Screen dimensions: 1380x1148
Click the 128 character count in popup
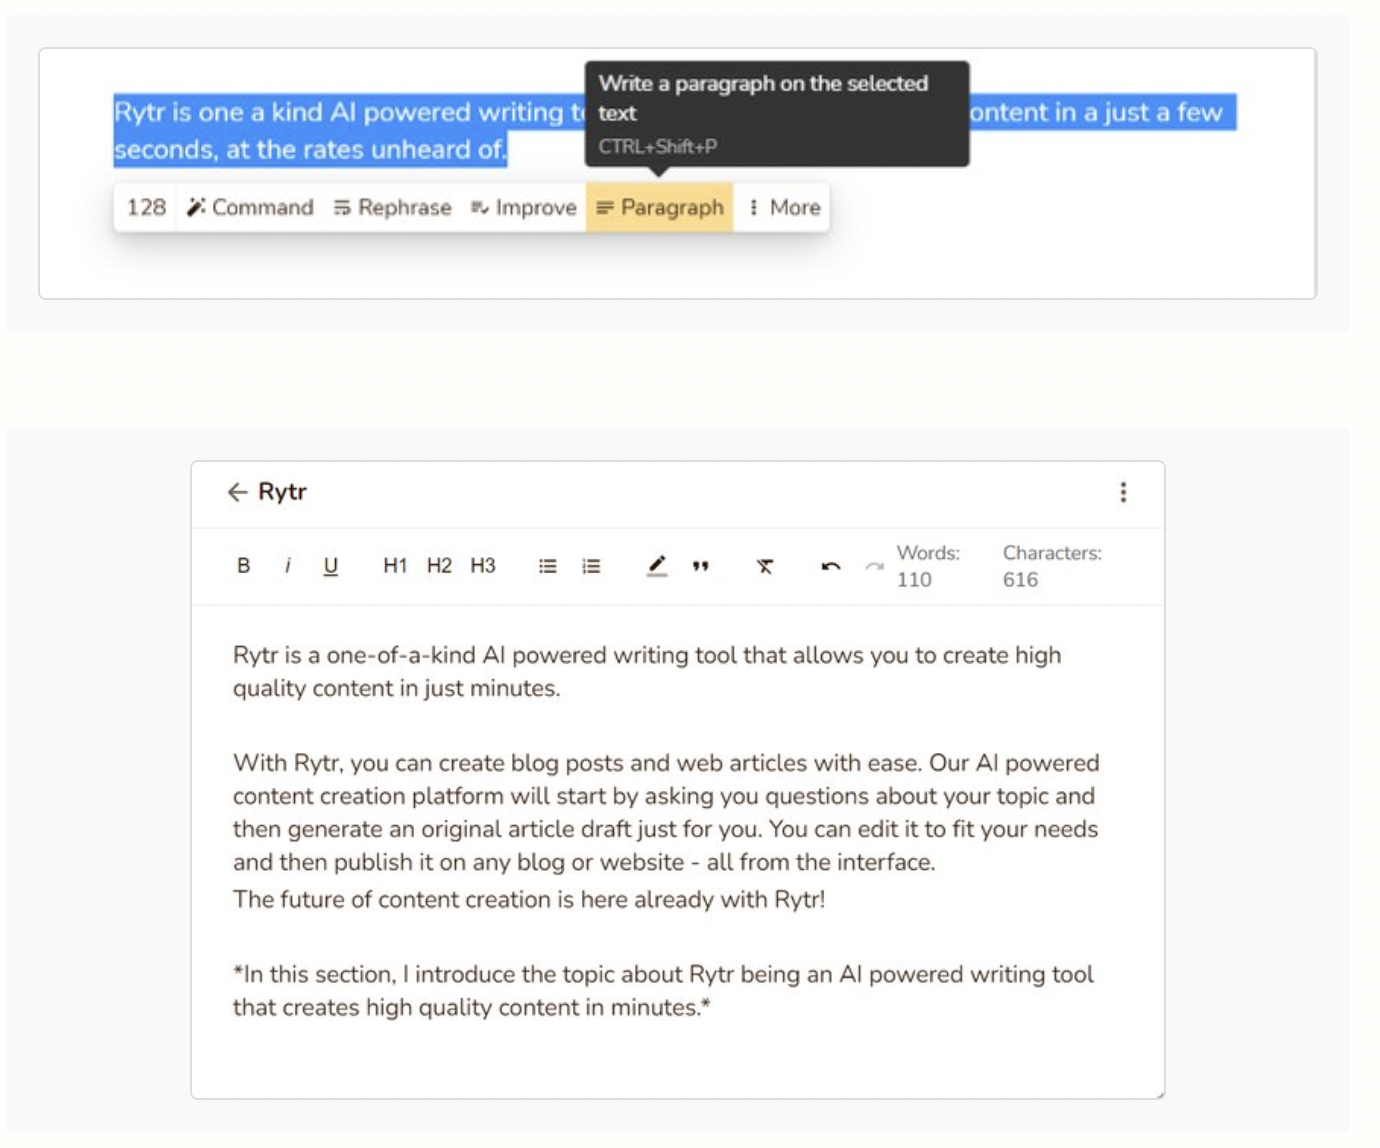(x=146, y=207)
